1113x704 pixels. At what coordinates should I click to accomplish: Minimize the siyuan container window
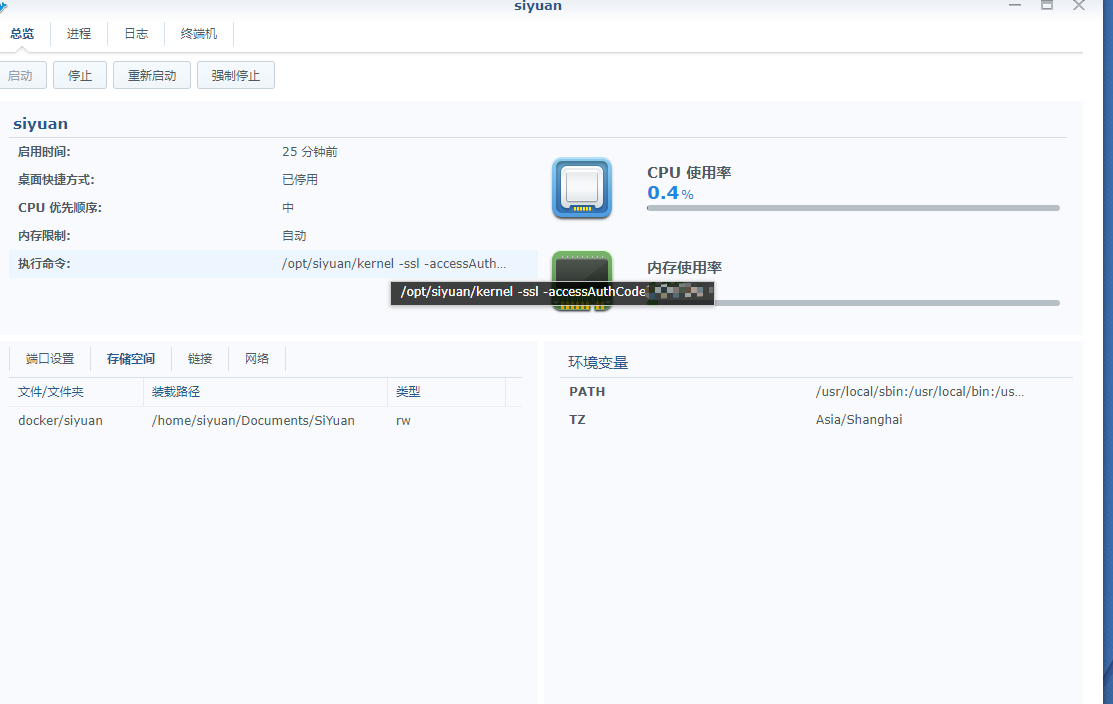click(1015, 6)
